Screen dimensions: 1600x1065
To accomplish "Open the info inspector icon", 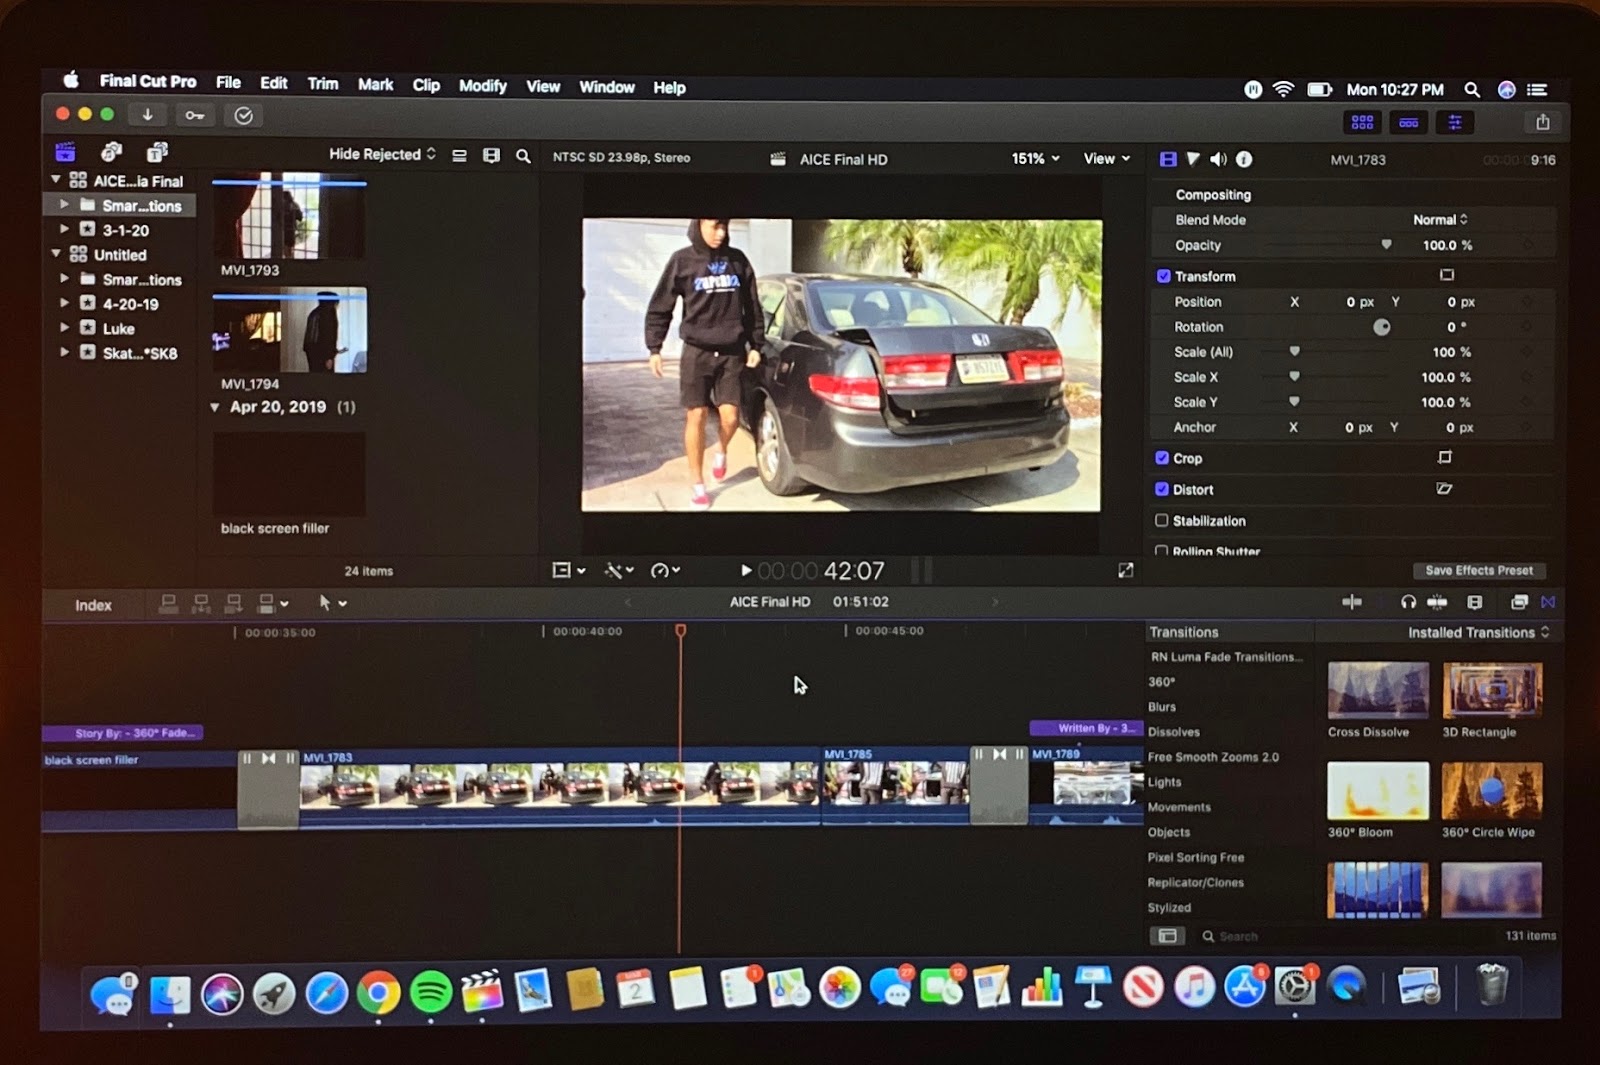I will [1244, 159].
